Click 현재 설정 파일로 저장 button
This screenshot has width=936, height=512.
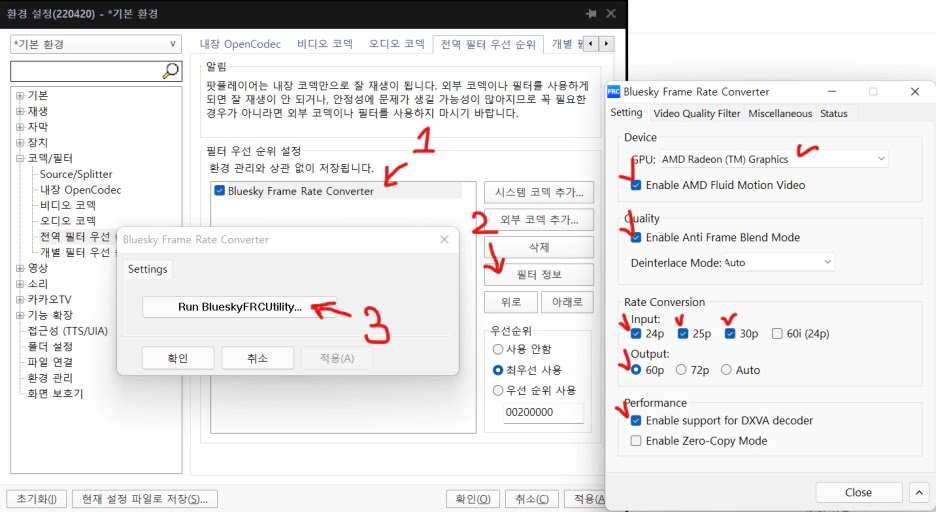click(x=144, y=499)
